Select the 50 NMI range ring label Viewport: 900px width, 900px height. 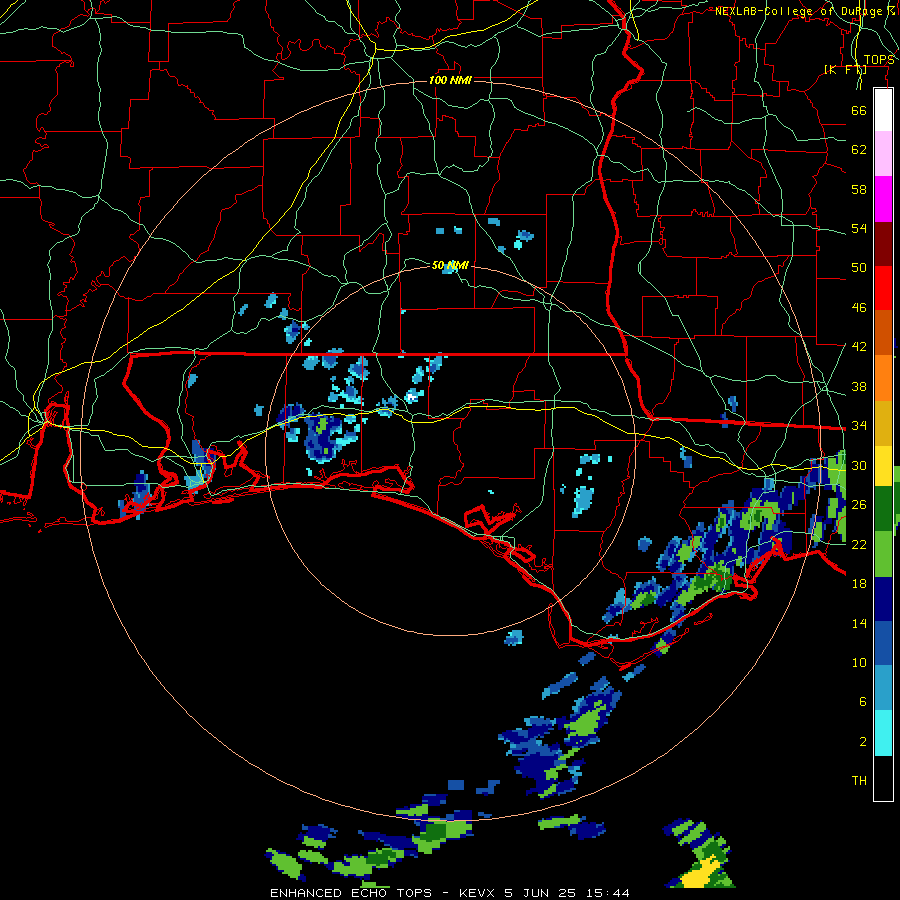(x=450, y=265)
